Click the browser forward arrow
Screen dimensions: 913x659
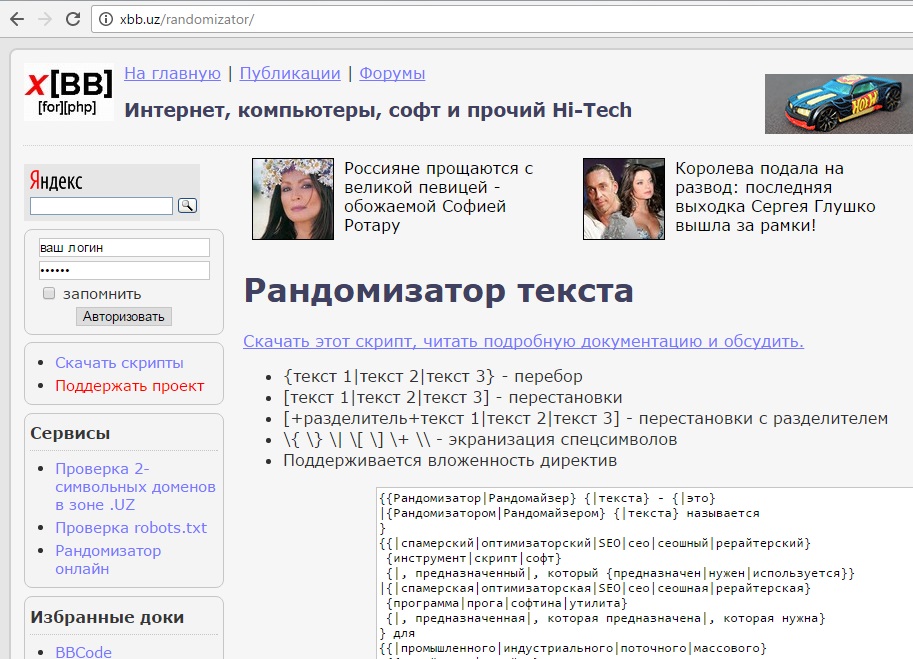click(44, 19)
